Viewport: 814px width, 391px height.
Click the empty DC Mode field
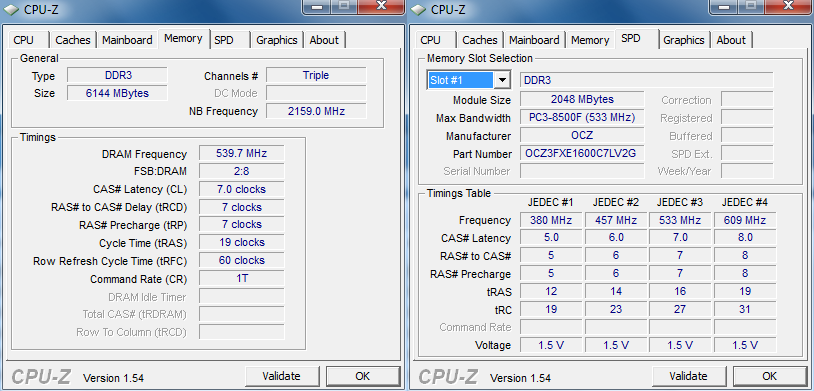click(316, 93)
